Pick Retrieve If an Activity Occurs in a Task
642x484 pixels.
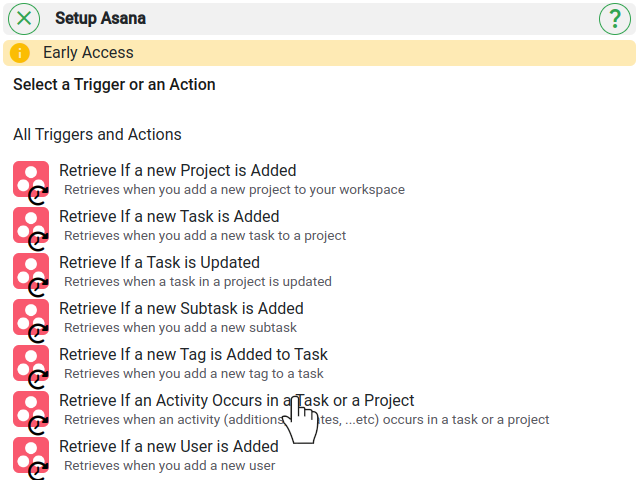[x=237, y=400]
